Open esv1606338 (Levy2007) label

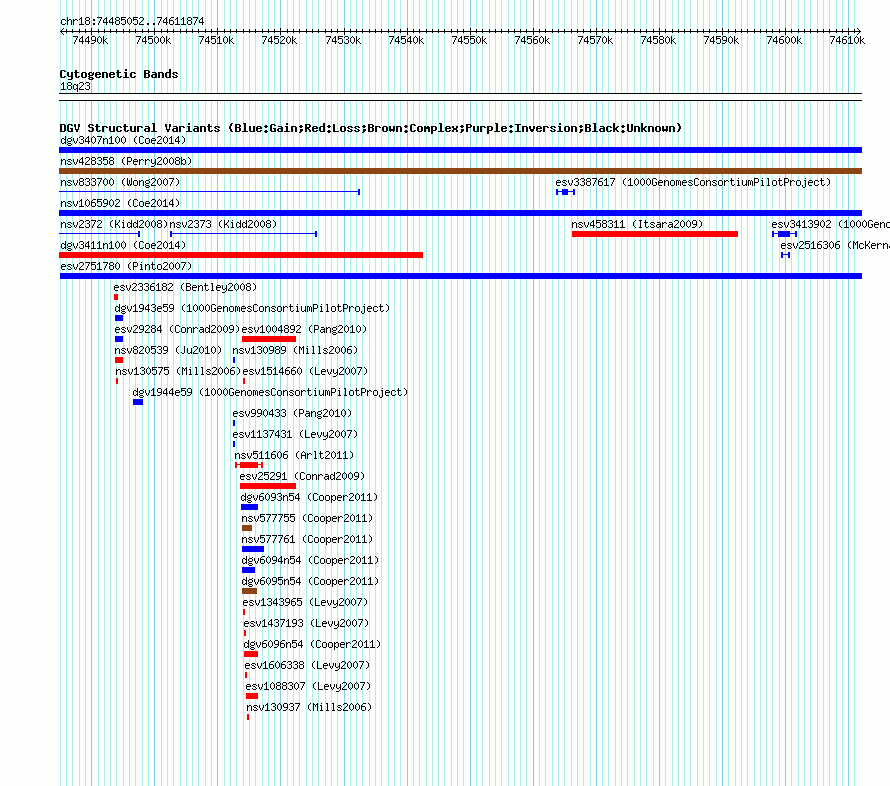coord(307,665)
